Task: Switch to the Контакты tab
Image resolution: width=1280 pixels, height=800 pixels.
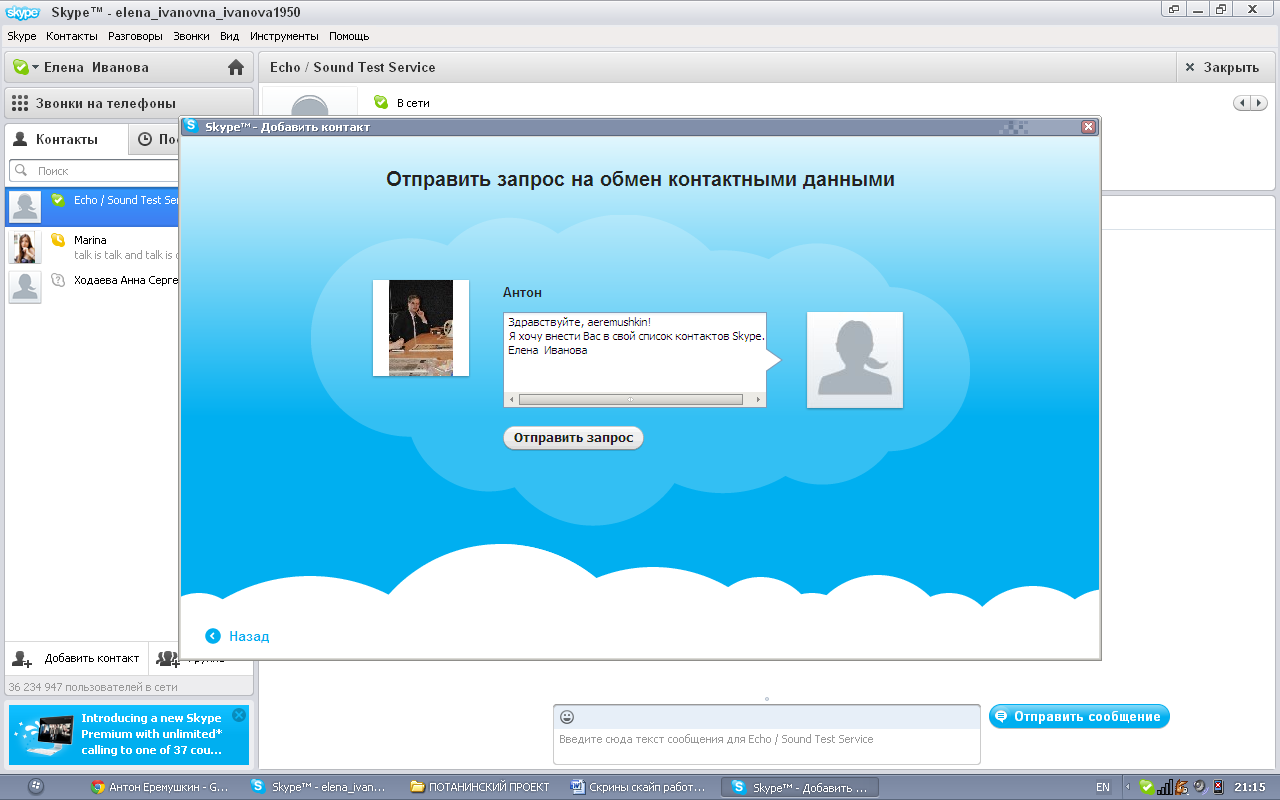Action: [67, 139]
